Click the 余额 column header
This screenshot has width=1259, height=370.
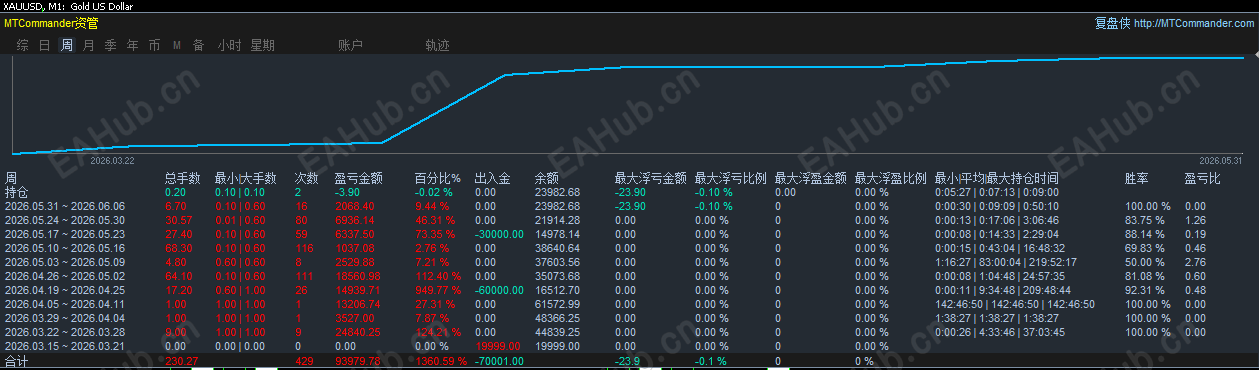pos(546,178)
